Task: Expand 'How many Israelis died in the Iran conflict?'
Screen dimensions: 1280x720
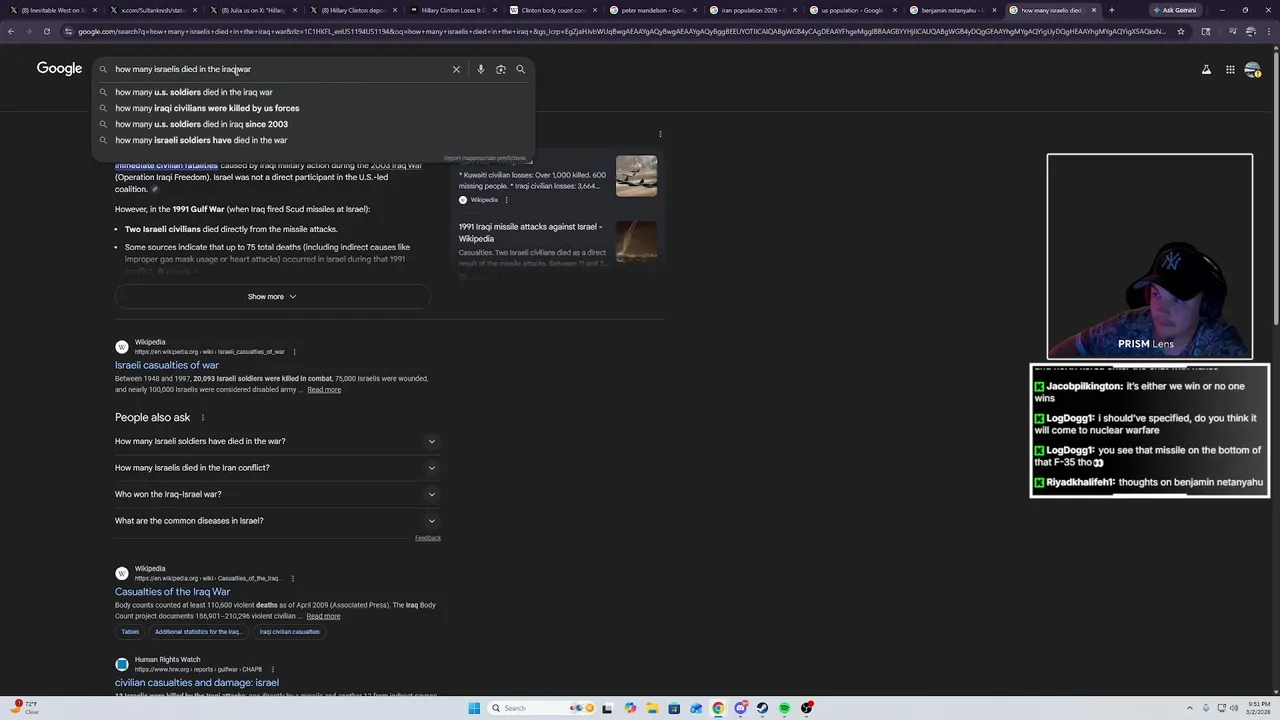Action: coord(276,468)
